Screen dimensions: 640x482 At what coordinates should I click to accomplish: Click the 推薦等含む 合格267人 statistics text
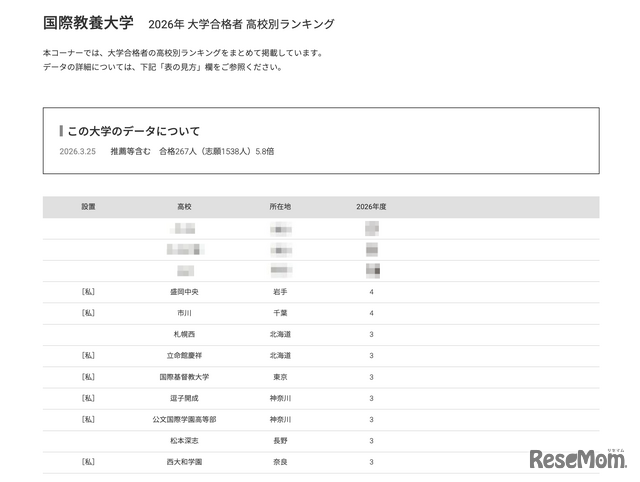[x=192, y=151]
